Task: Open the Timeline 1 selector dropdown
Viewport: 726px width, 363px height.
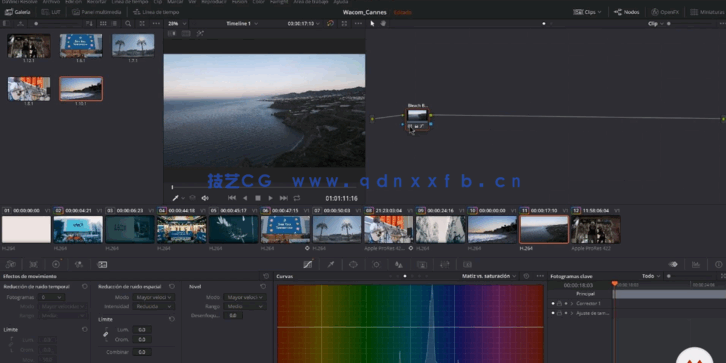Action: [242, 23]
